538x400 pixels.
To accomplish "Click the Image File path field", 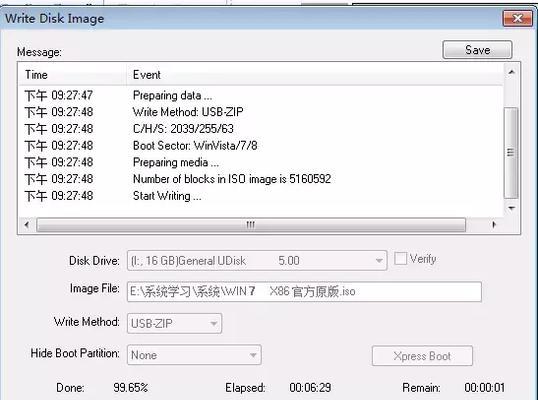I will click(x=304, y=292).
